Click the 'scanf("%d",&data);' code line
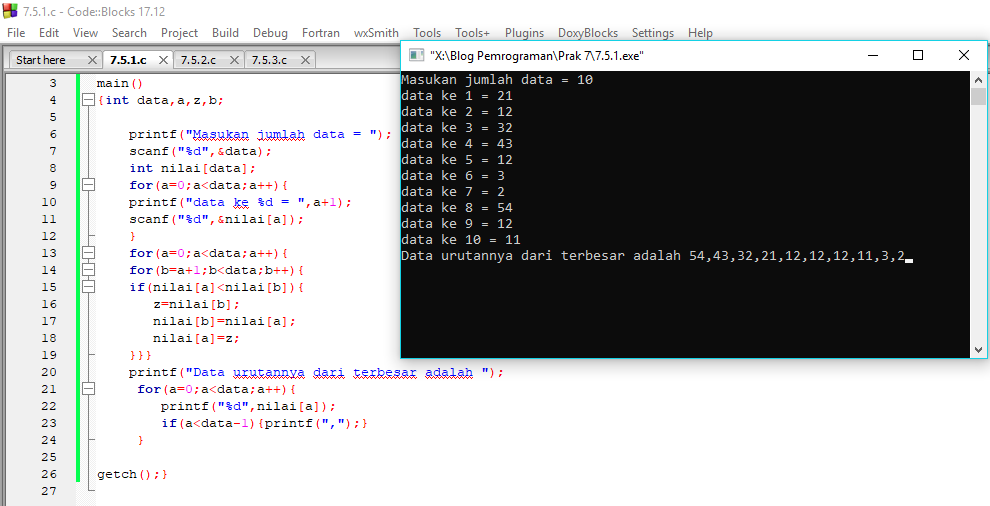Image resolution: width=990 pixels, height=506 pixels. tap(200, 151)
